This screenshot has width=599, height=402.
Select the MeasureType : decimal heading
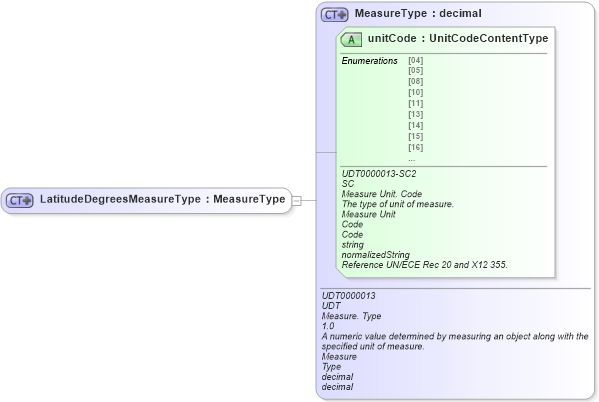(418, 13)
